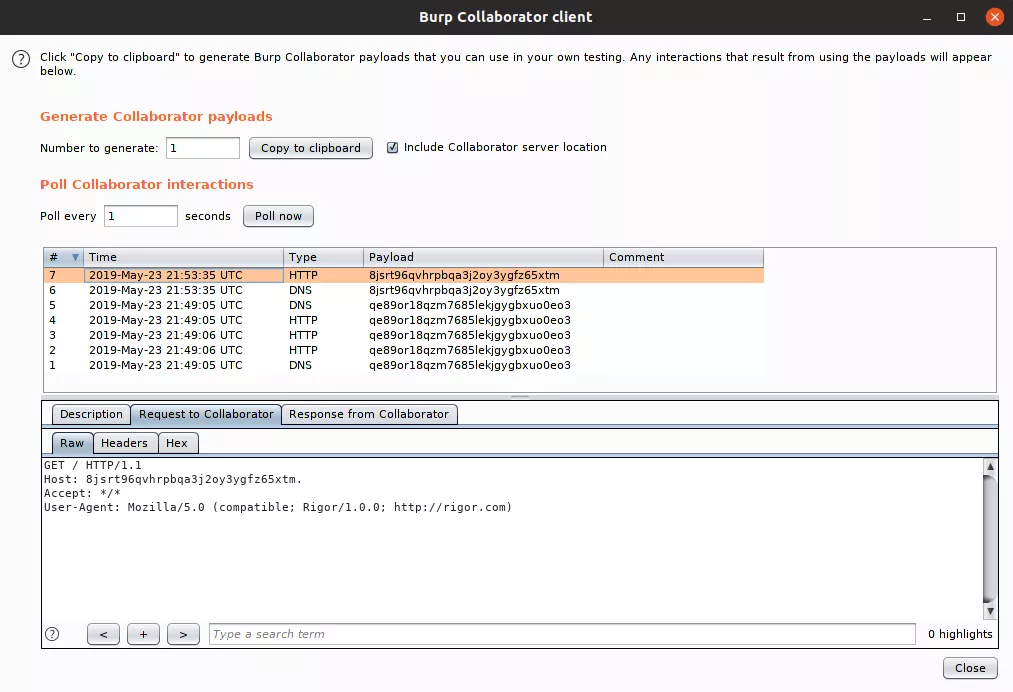This screenshot has width=1013, height=692.
Task: Sort by the Type column header
Action: coord(323,257)
